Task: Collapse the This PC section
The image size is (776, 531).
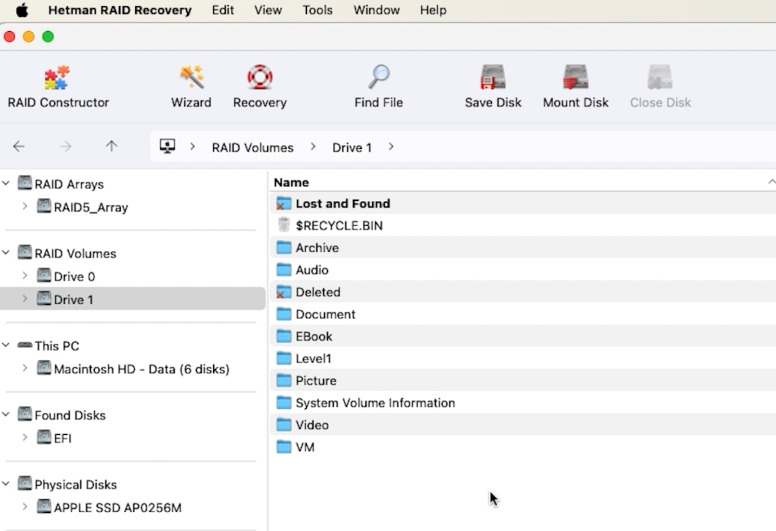Action: 6,345
